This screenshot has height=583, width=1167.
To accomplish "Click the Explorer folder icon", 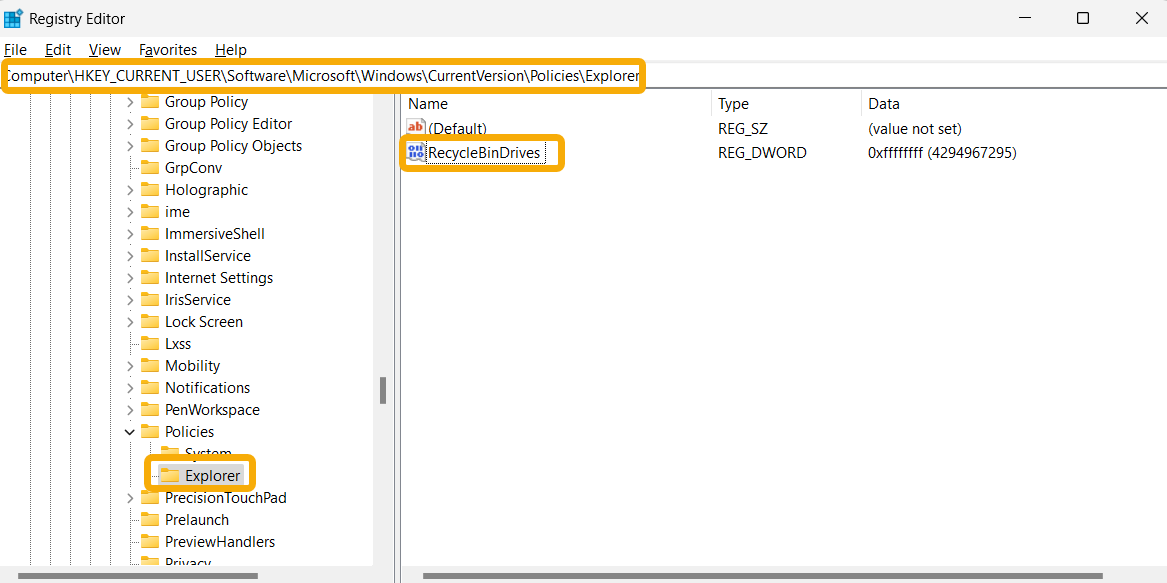I will tap(172, 474).
